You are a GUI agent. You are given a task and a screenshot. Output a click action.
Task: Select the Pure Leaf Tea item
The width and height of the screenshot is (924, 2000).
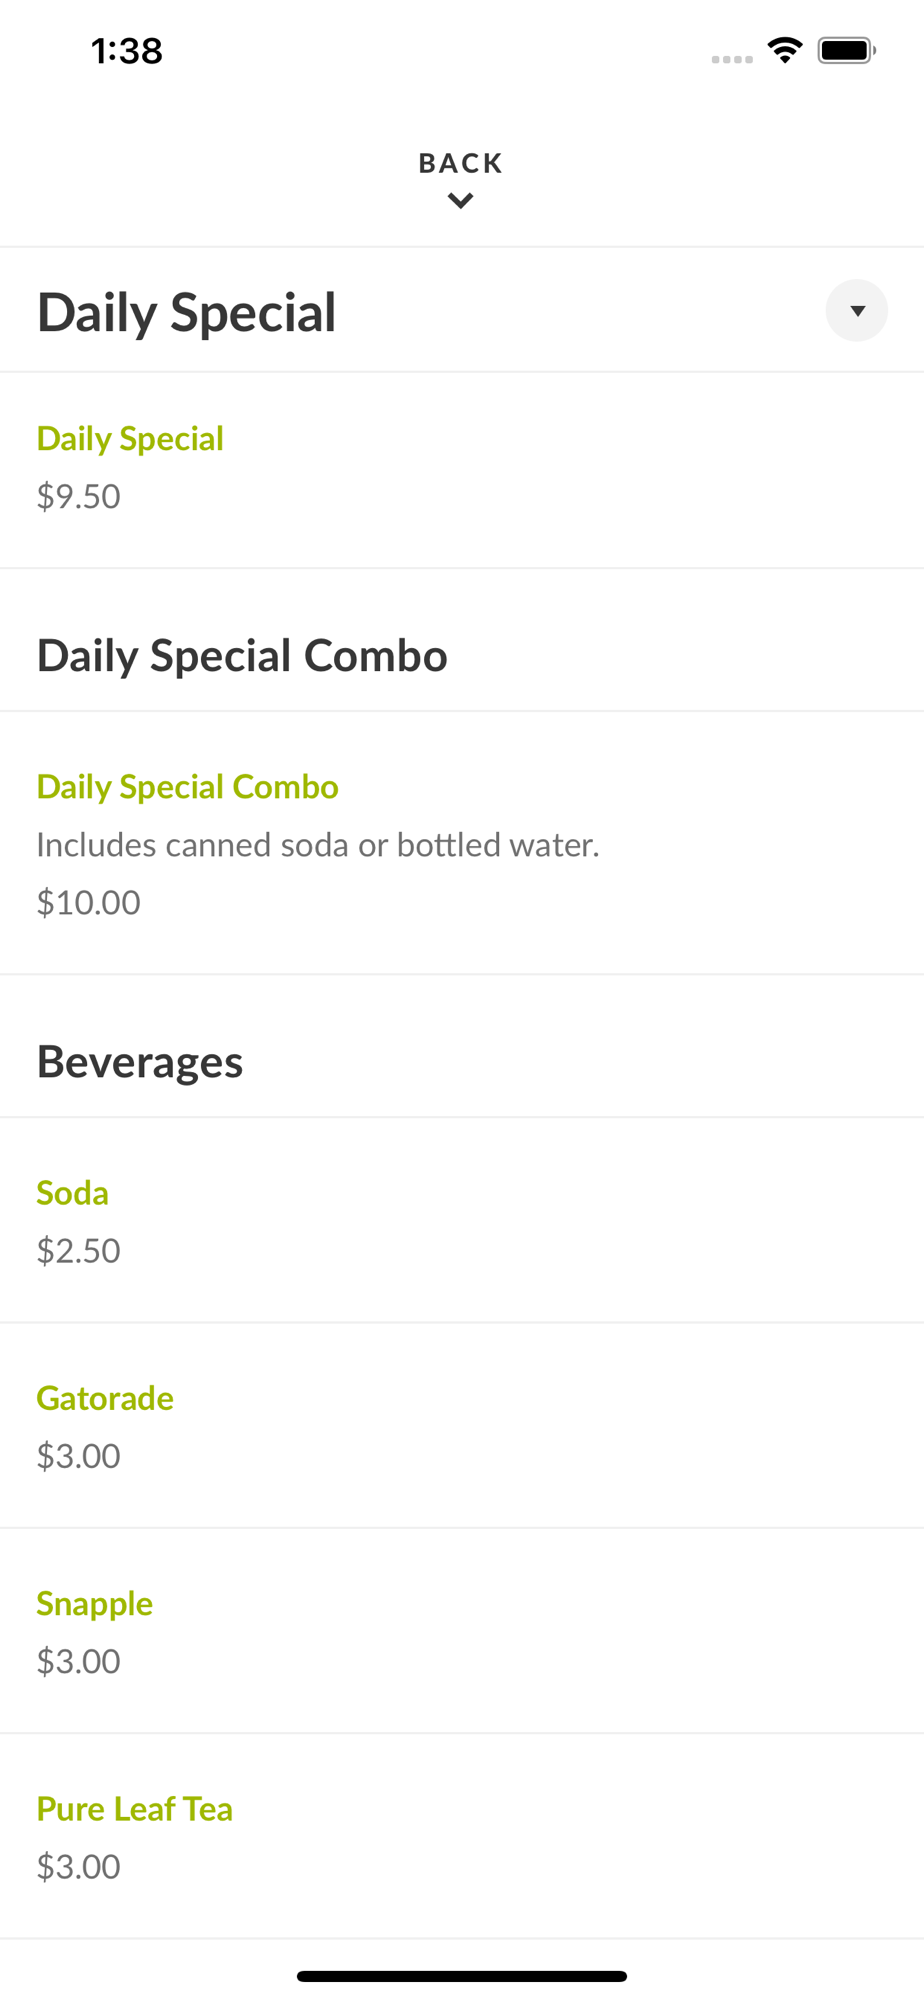(135, 1809)
